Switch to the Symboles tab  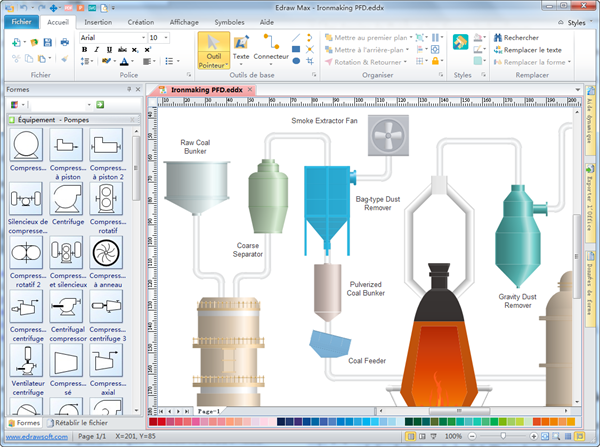click(x=228, y=20)
